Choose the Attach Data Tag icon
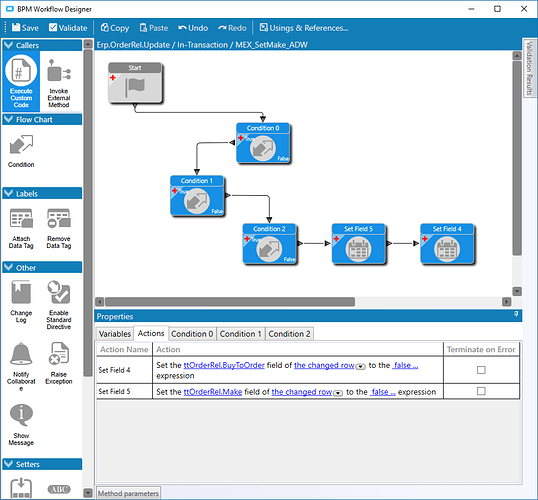 (x=21, y=218)
